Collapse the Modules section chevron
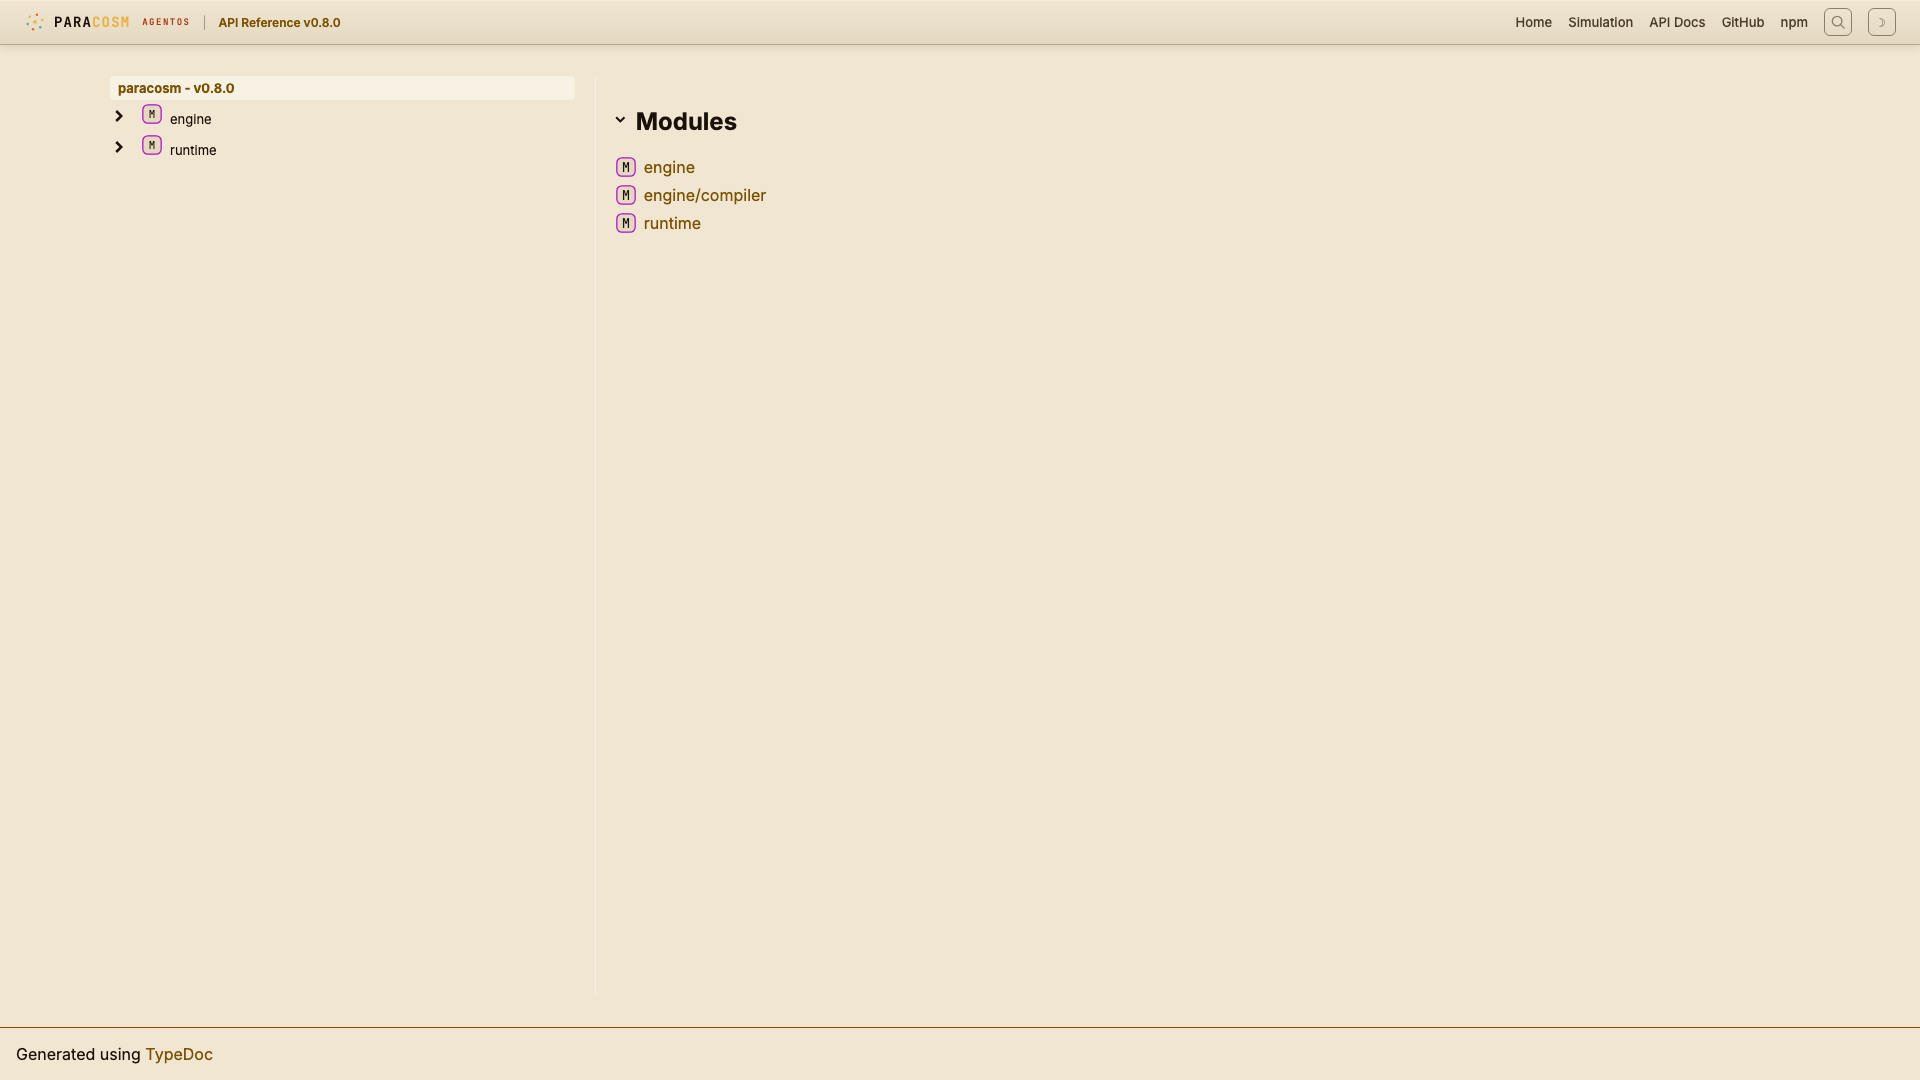Image resolution: width=1920 pixels, height=1080 pixels. (620, 120)
